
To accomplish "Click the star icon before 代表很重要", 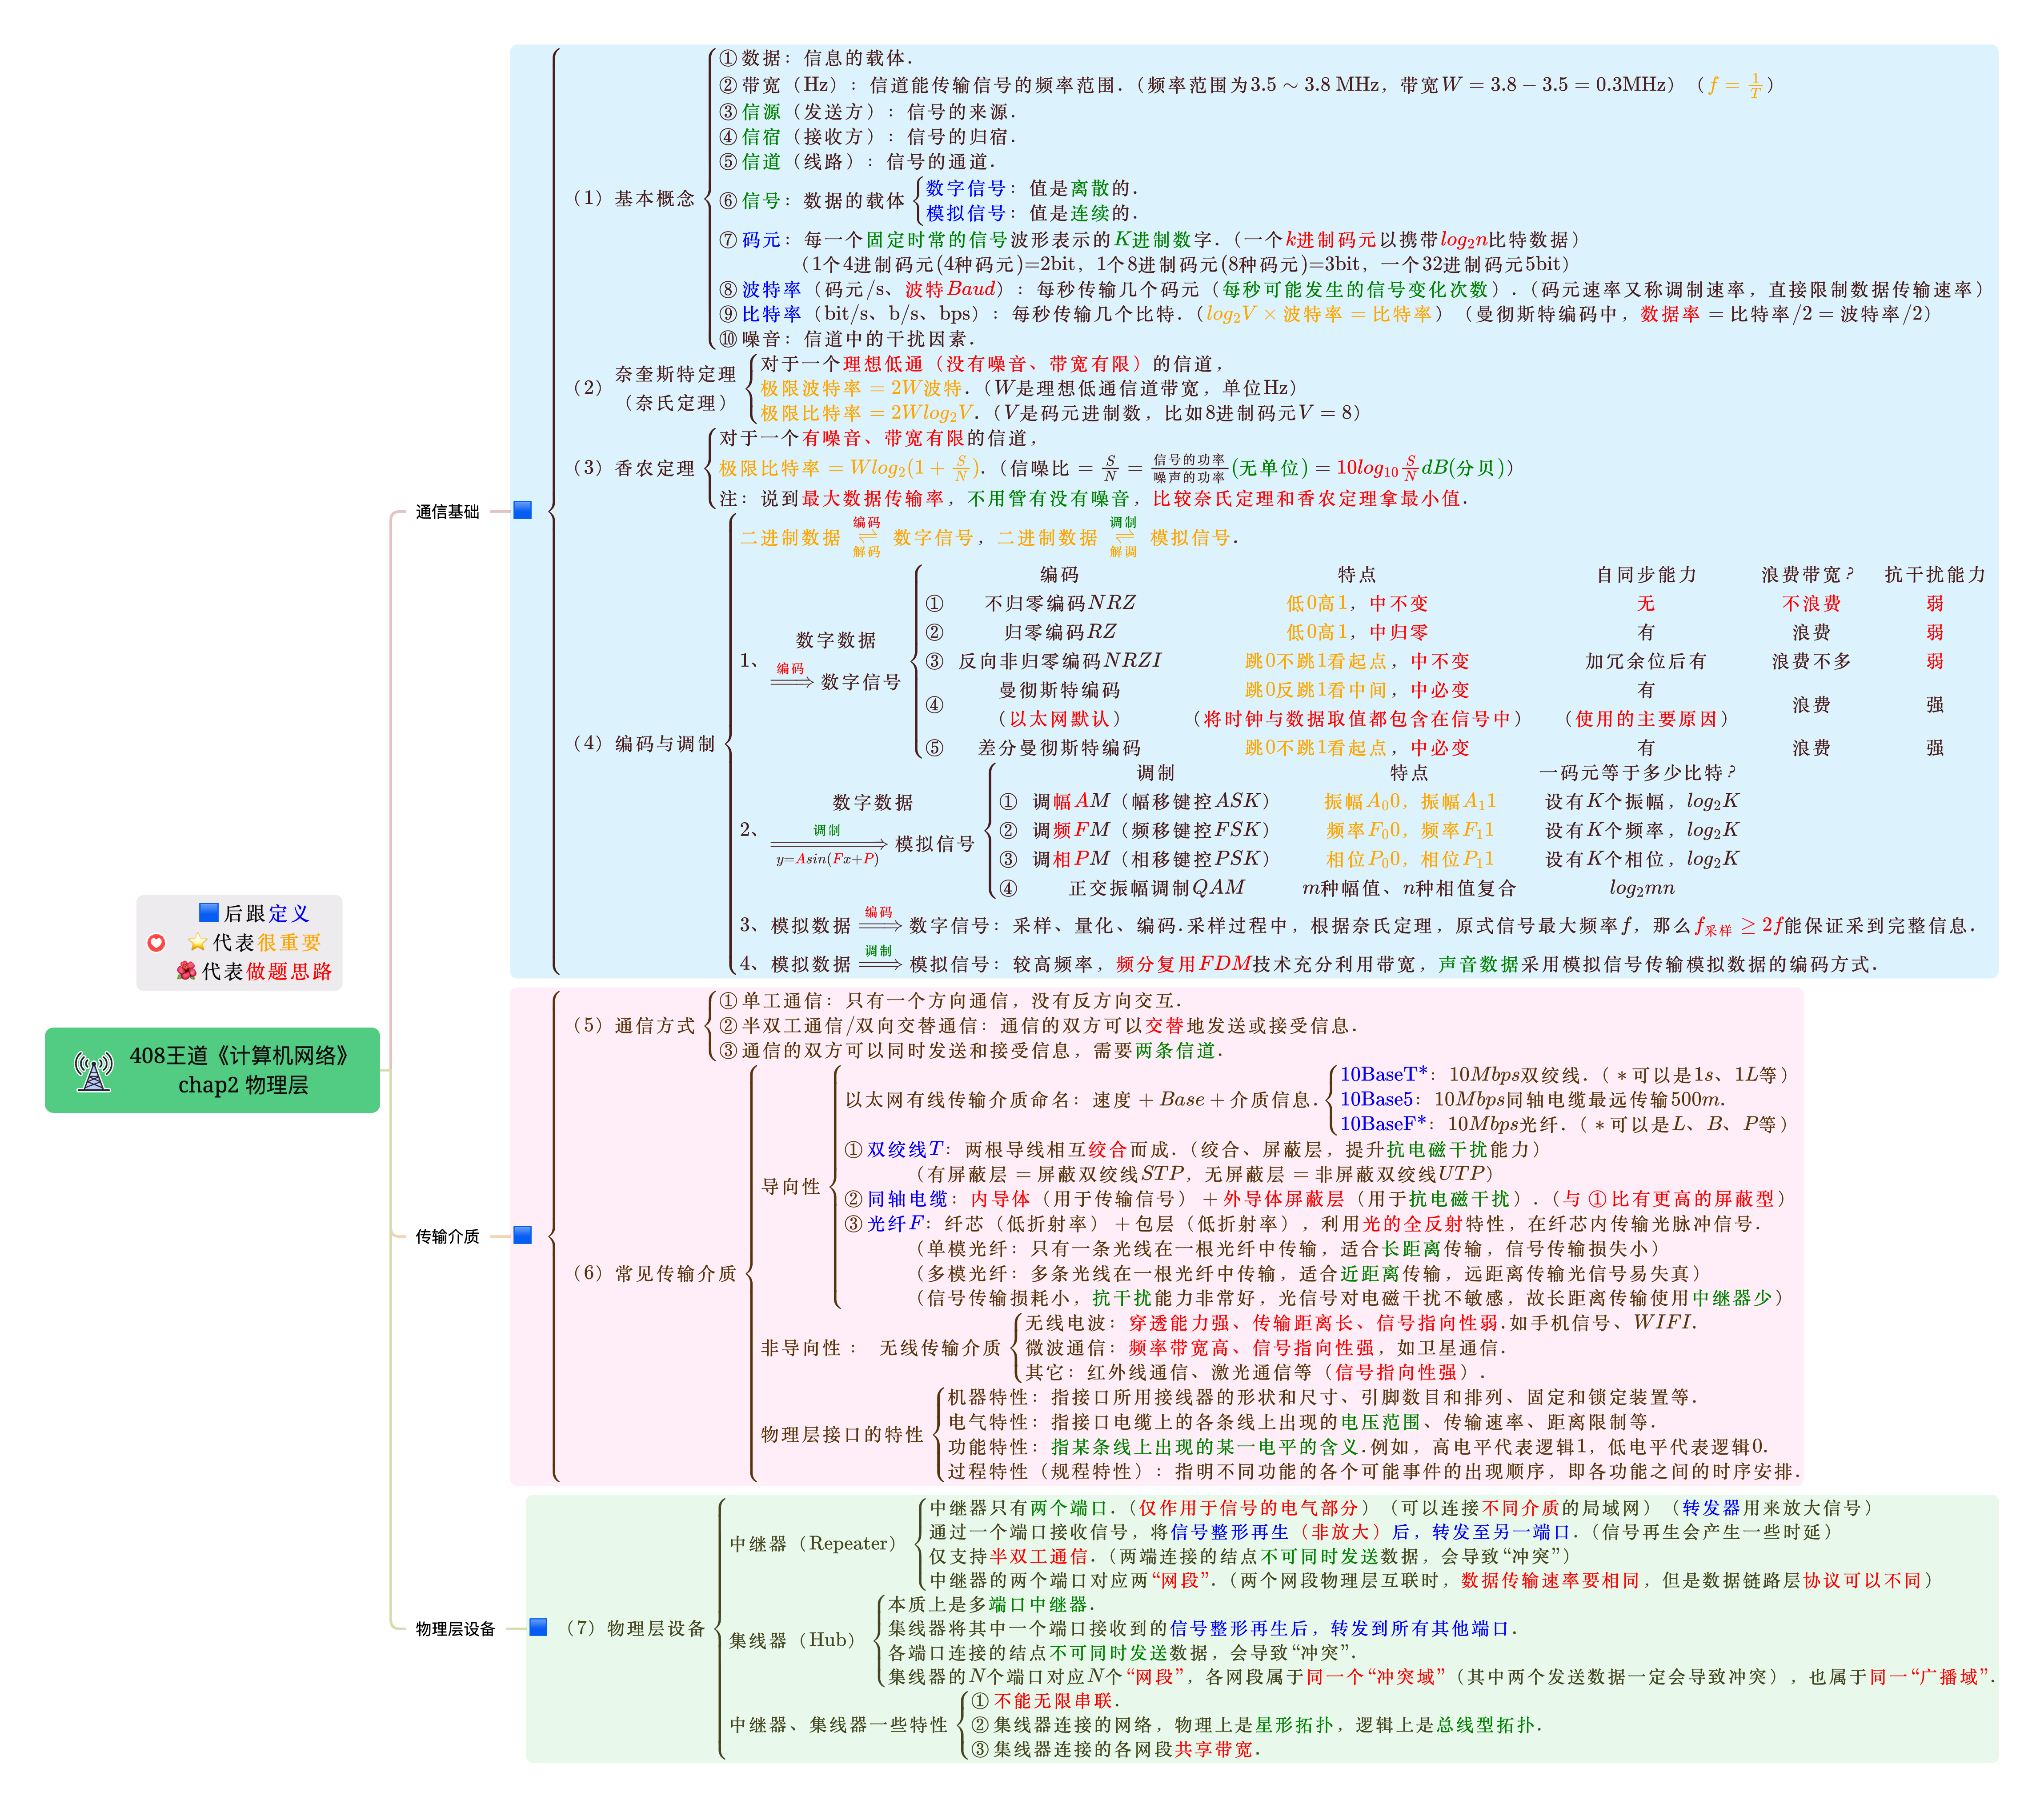I will coord(197,942).
